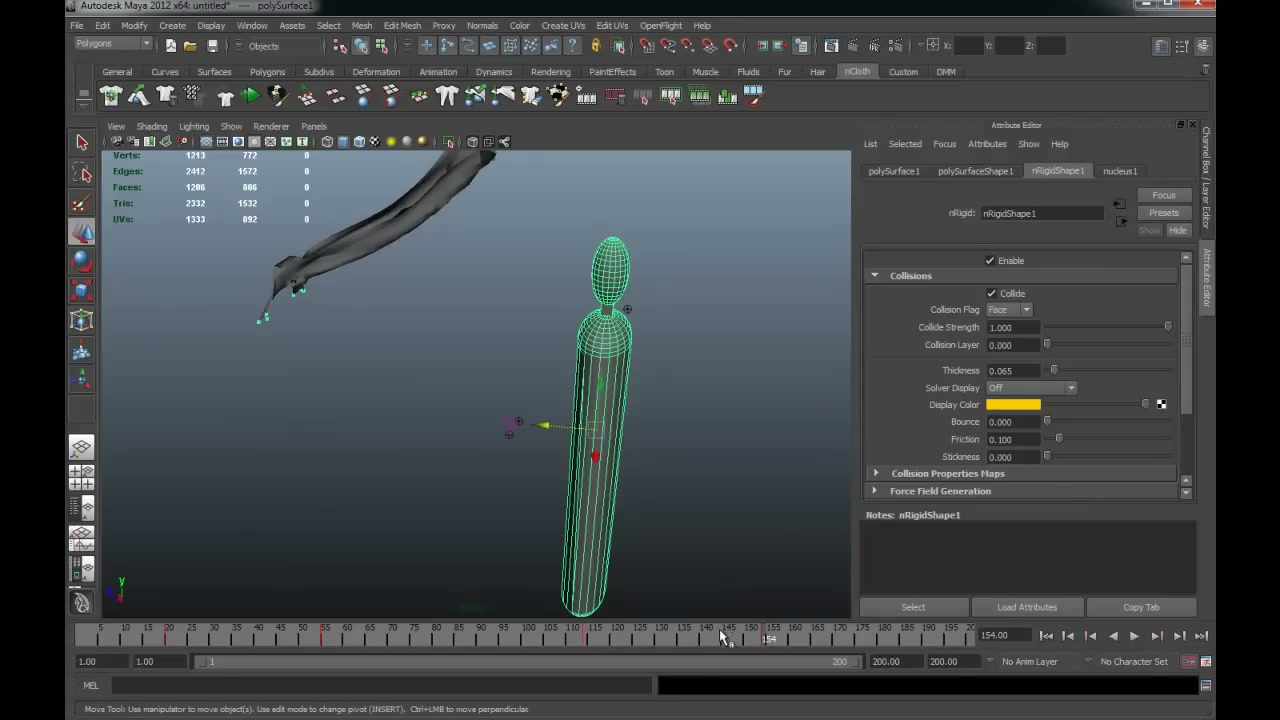Open the Edit Mesh menu
Screen dimensions: 1280x720
402,26
